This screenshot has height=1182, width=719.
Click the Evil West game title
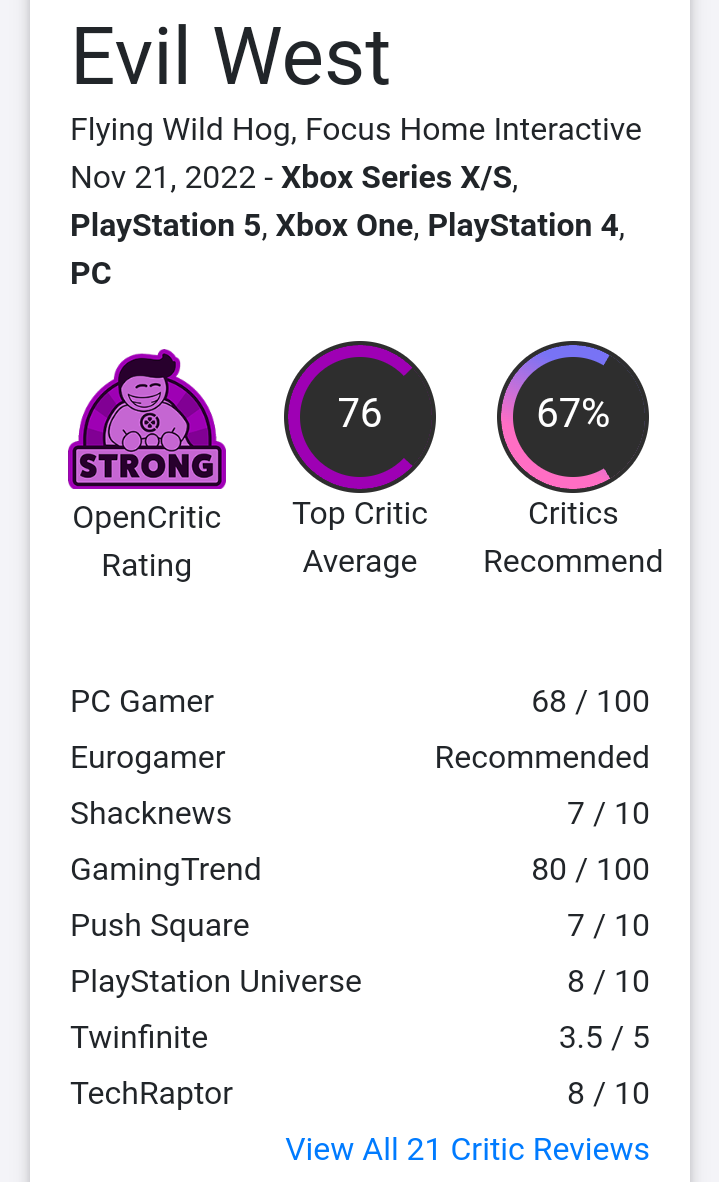click(x=231, y=57)
